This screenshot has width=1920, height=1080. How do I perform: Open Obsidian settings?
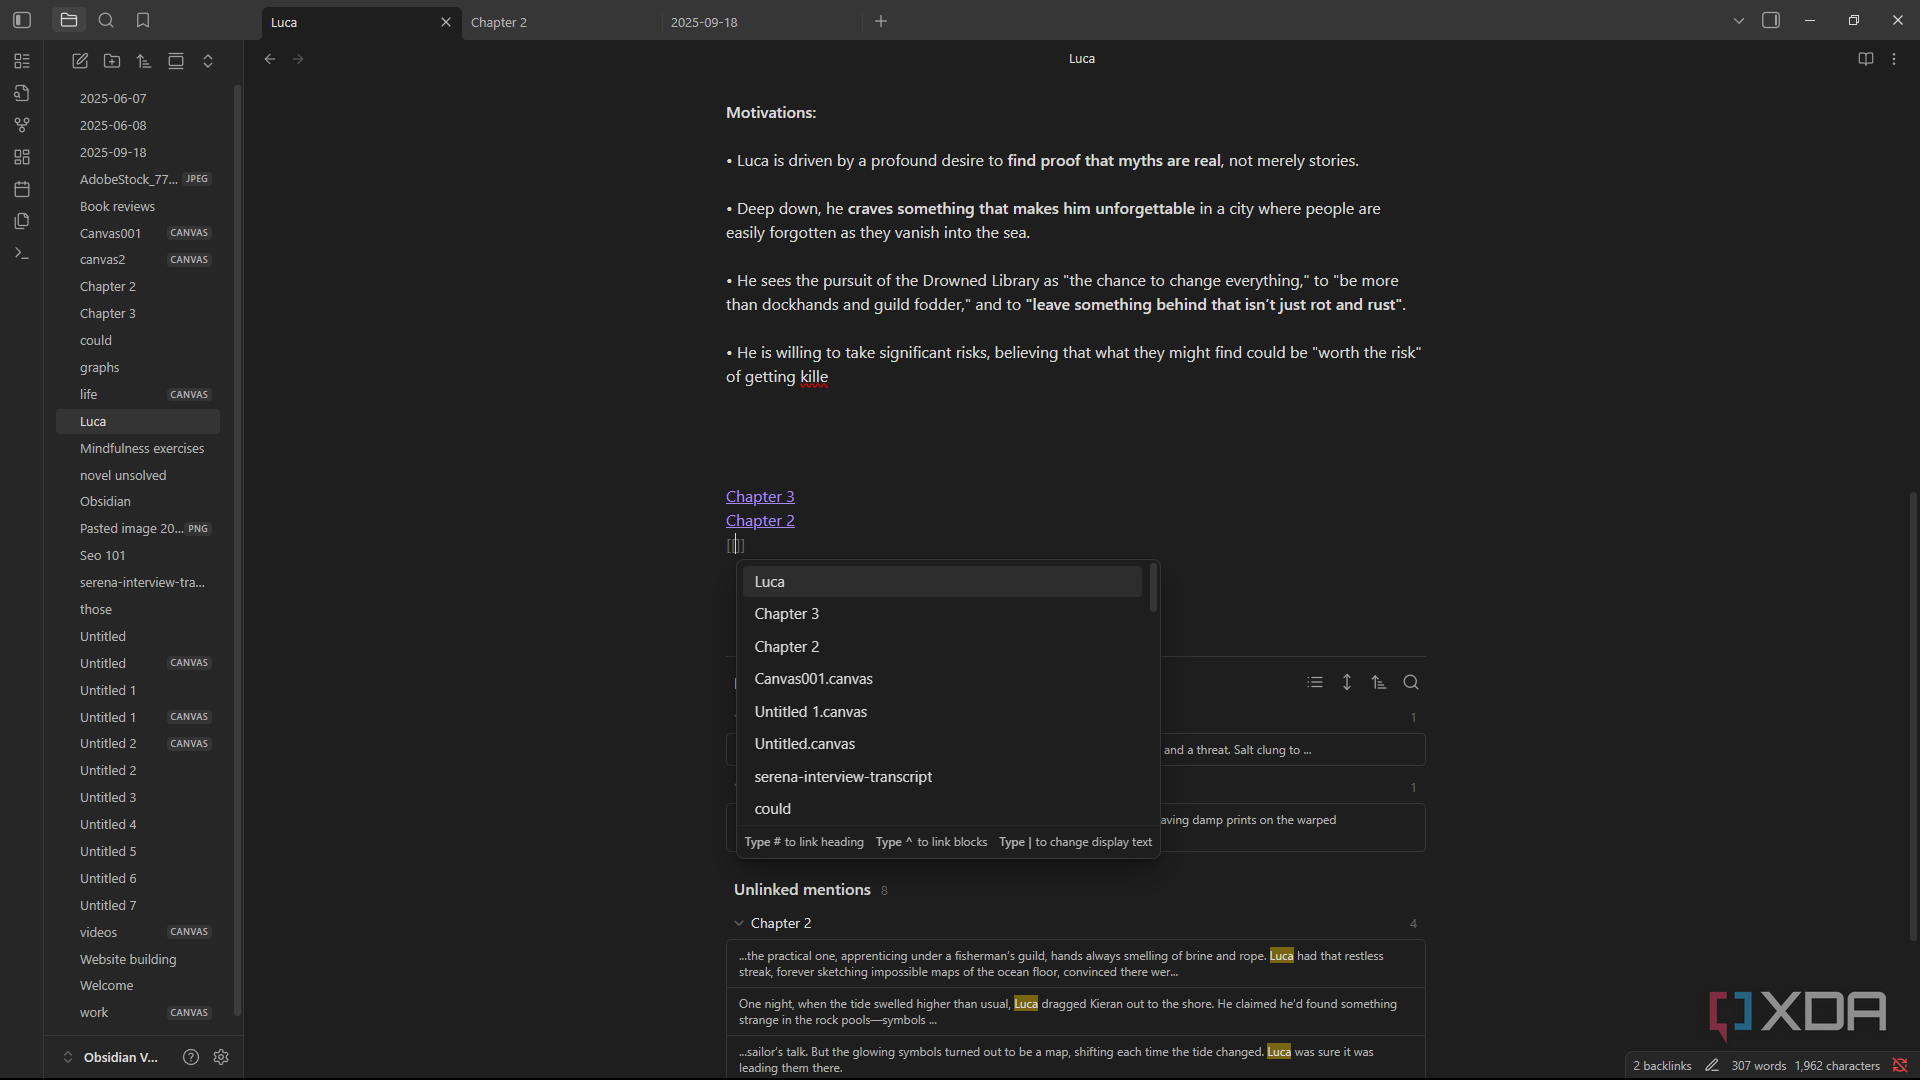[221, 1057]
